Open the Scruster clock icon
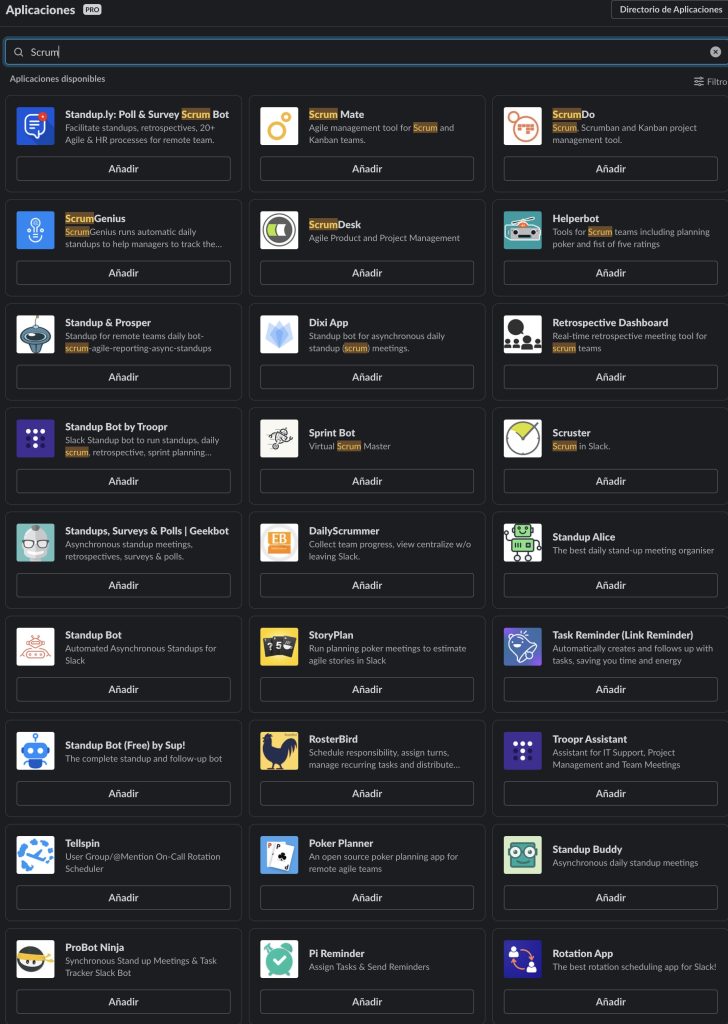The height and width of the screenshot is (1024, 728). (522, 438)
